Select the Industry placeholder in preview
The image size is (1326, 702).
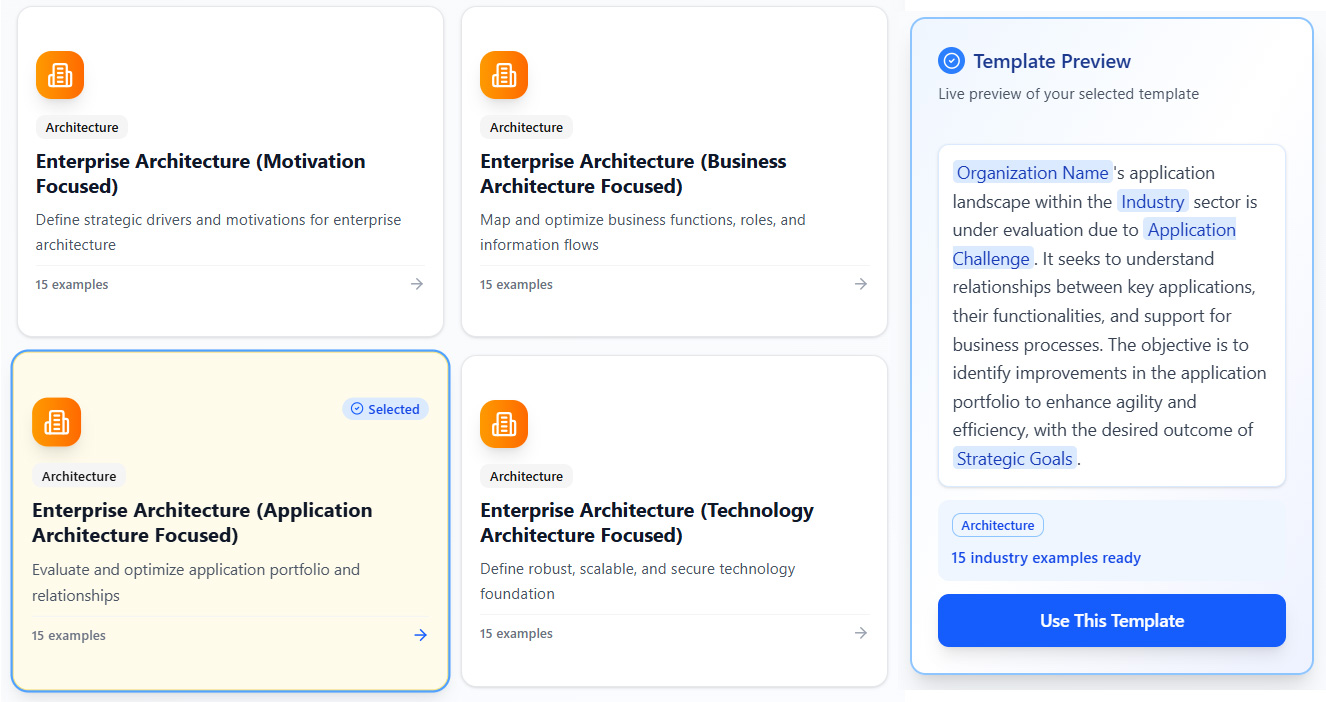(x=1152, y=202)
